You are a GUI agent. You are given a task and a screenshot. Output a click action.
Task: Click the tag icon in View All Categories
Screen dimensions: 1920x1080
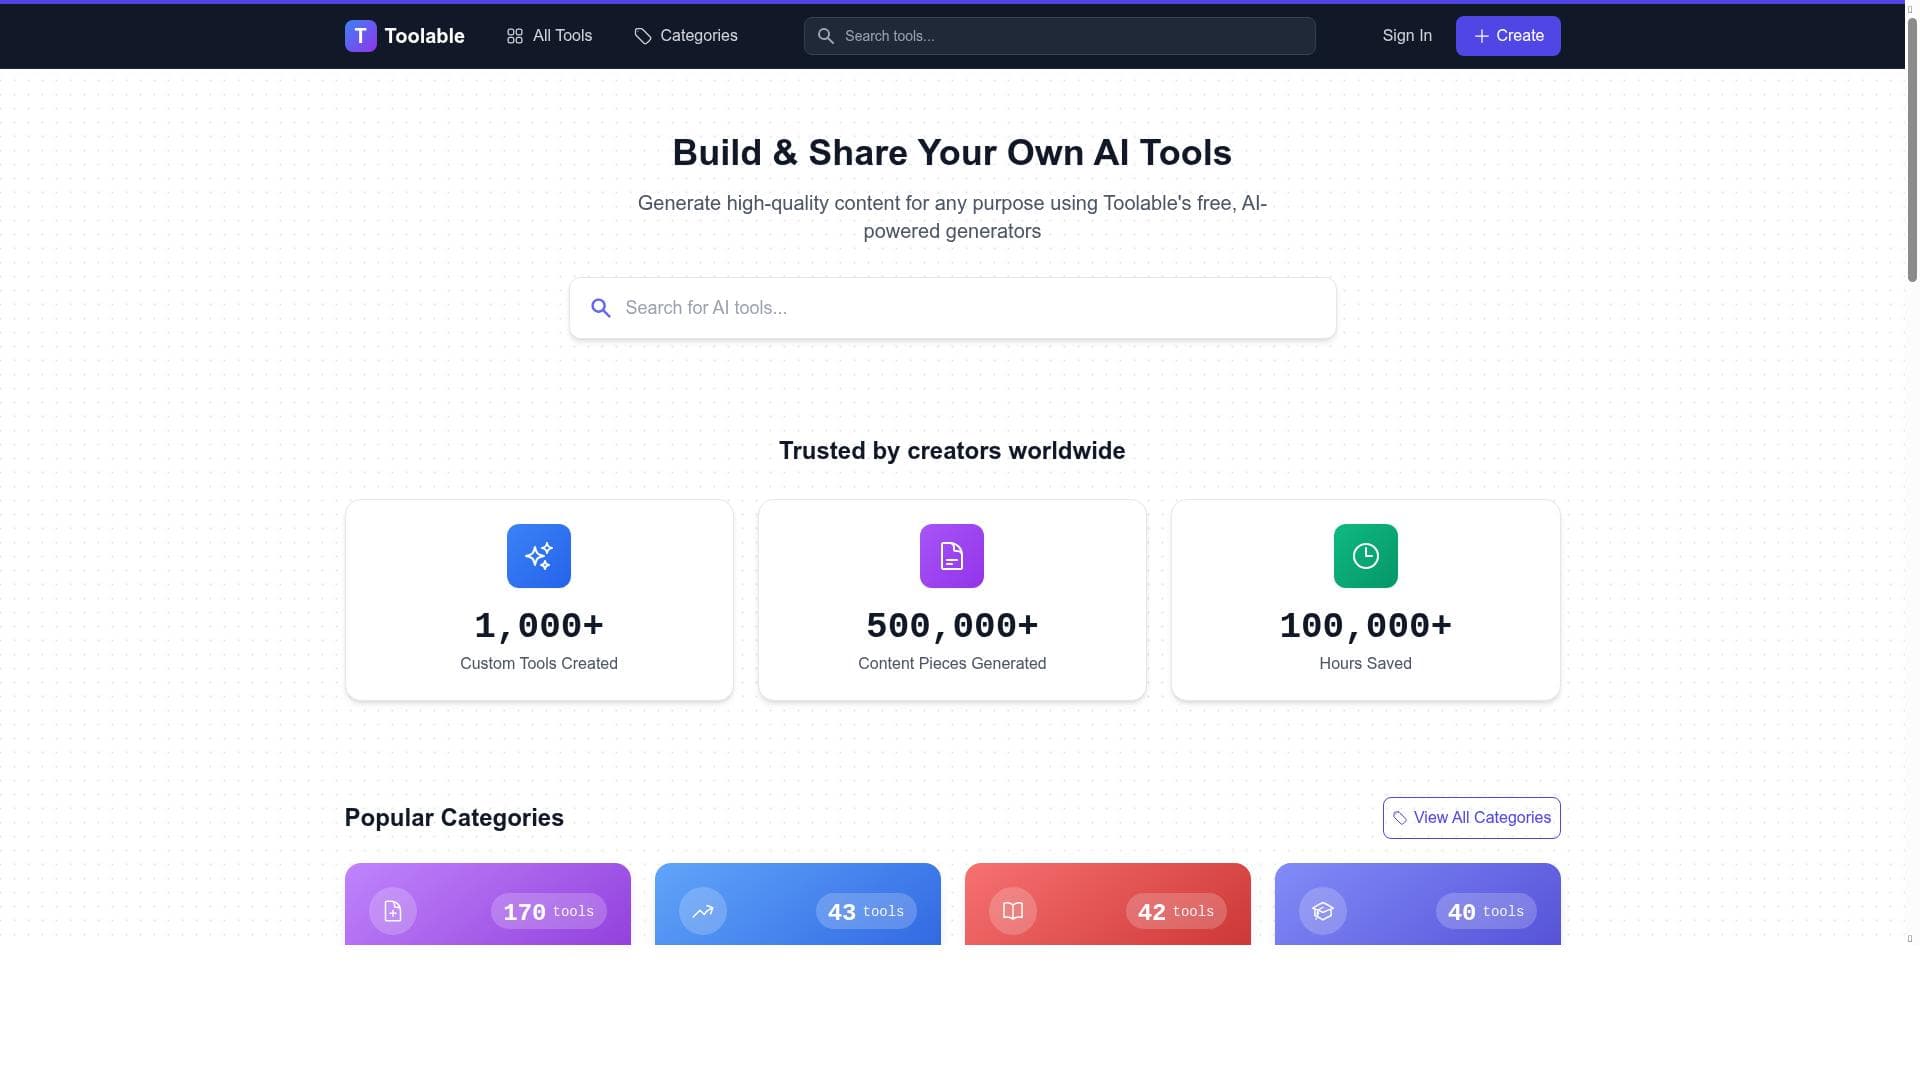(x=1400, y=818)
